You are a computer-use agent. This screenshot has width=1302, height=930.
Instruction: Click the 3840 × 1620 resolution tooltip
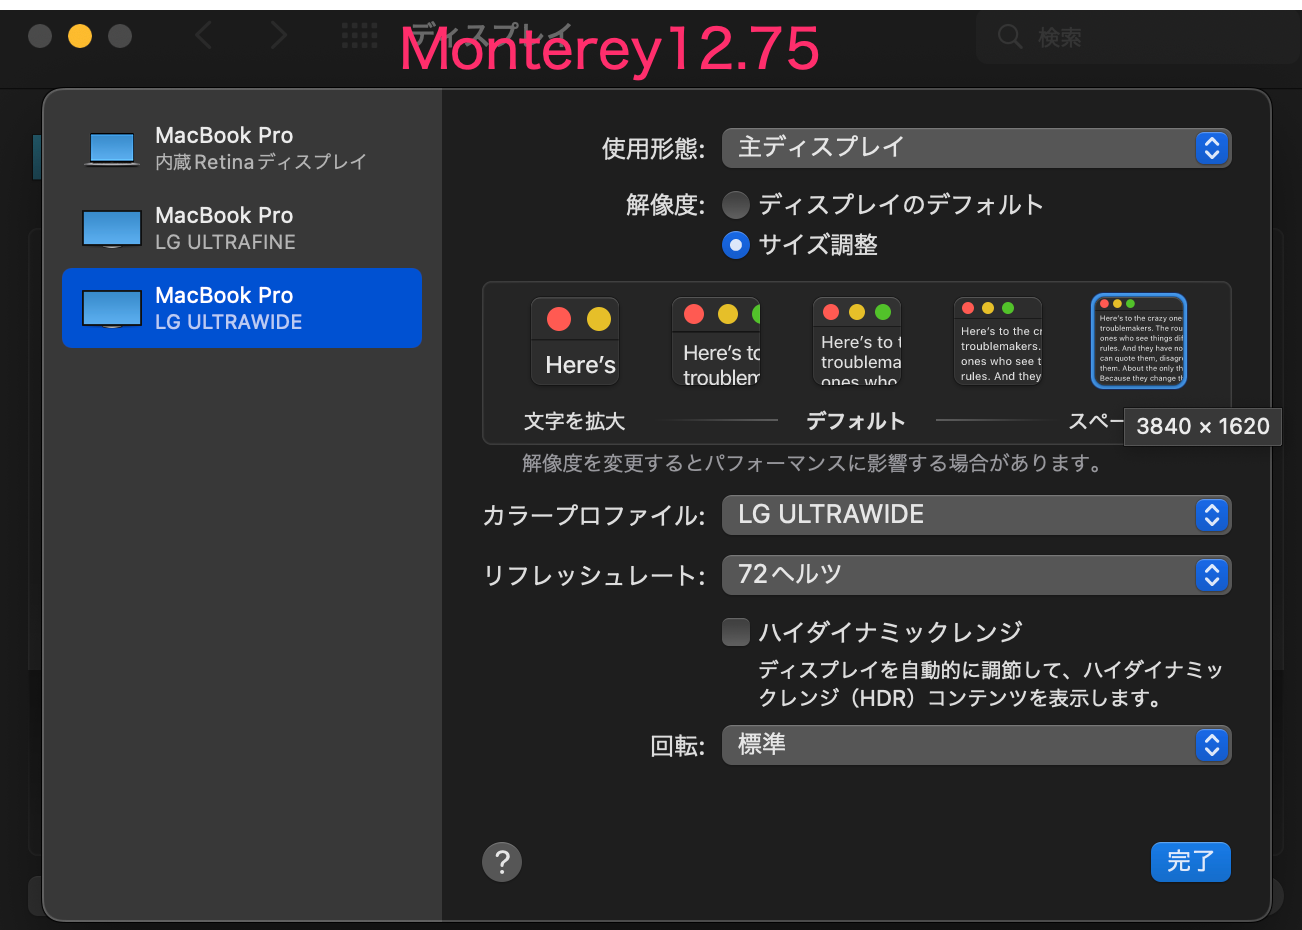coord(1203,426)
